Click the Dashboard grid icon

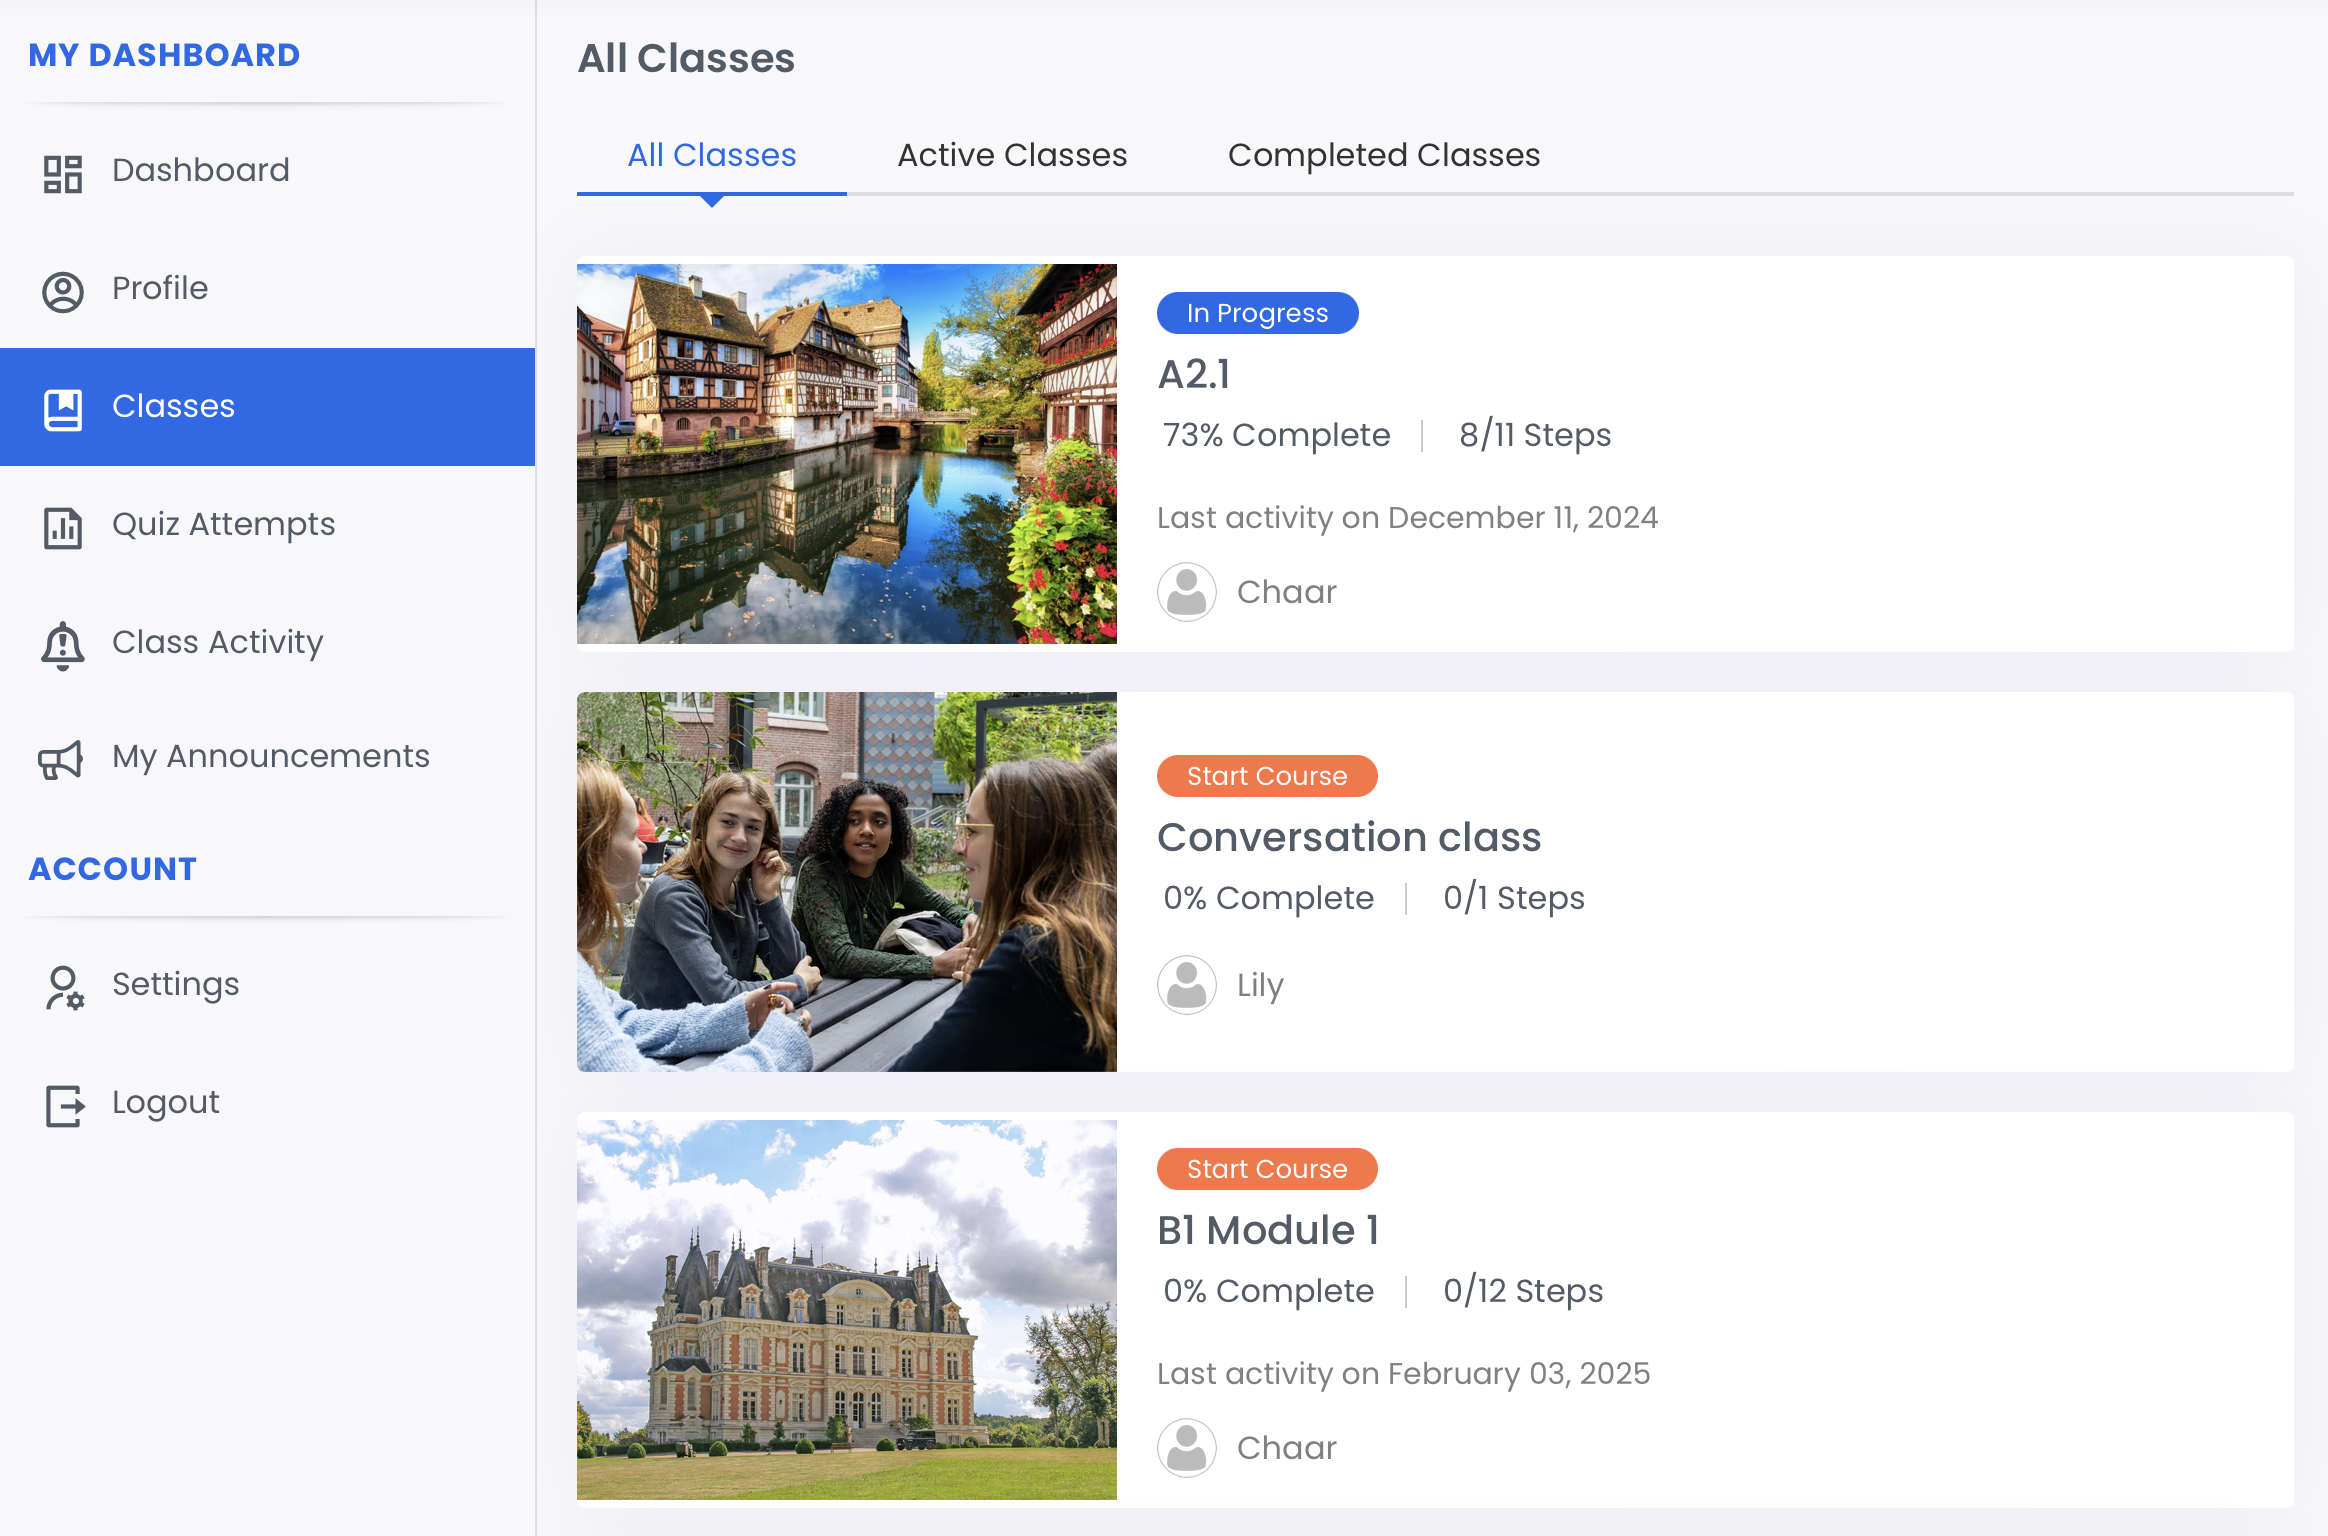[x=62, y=173]
